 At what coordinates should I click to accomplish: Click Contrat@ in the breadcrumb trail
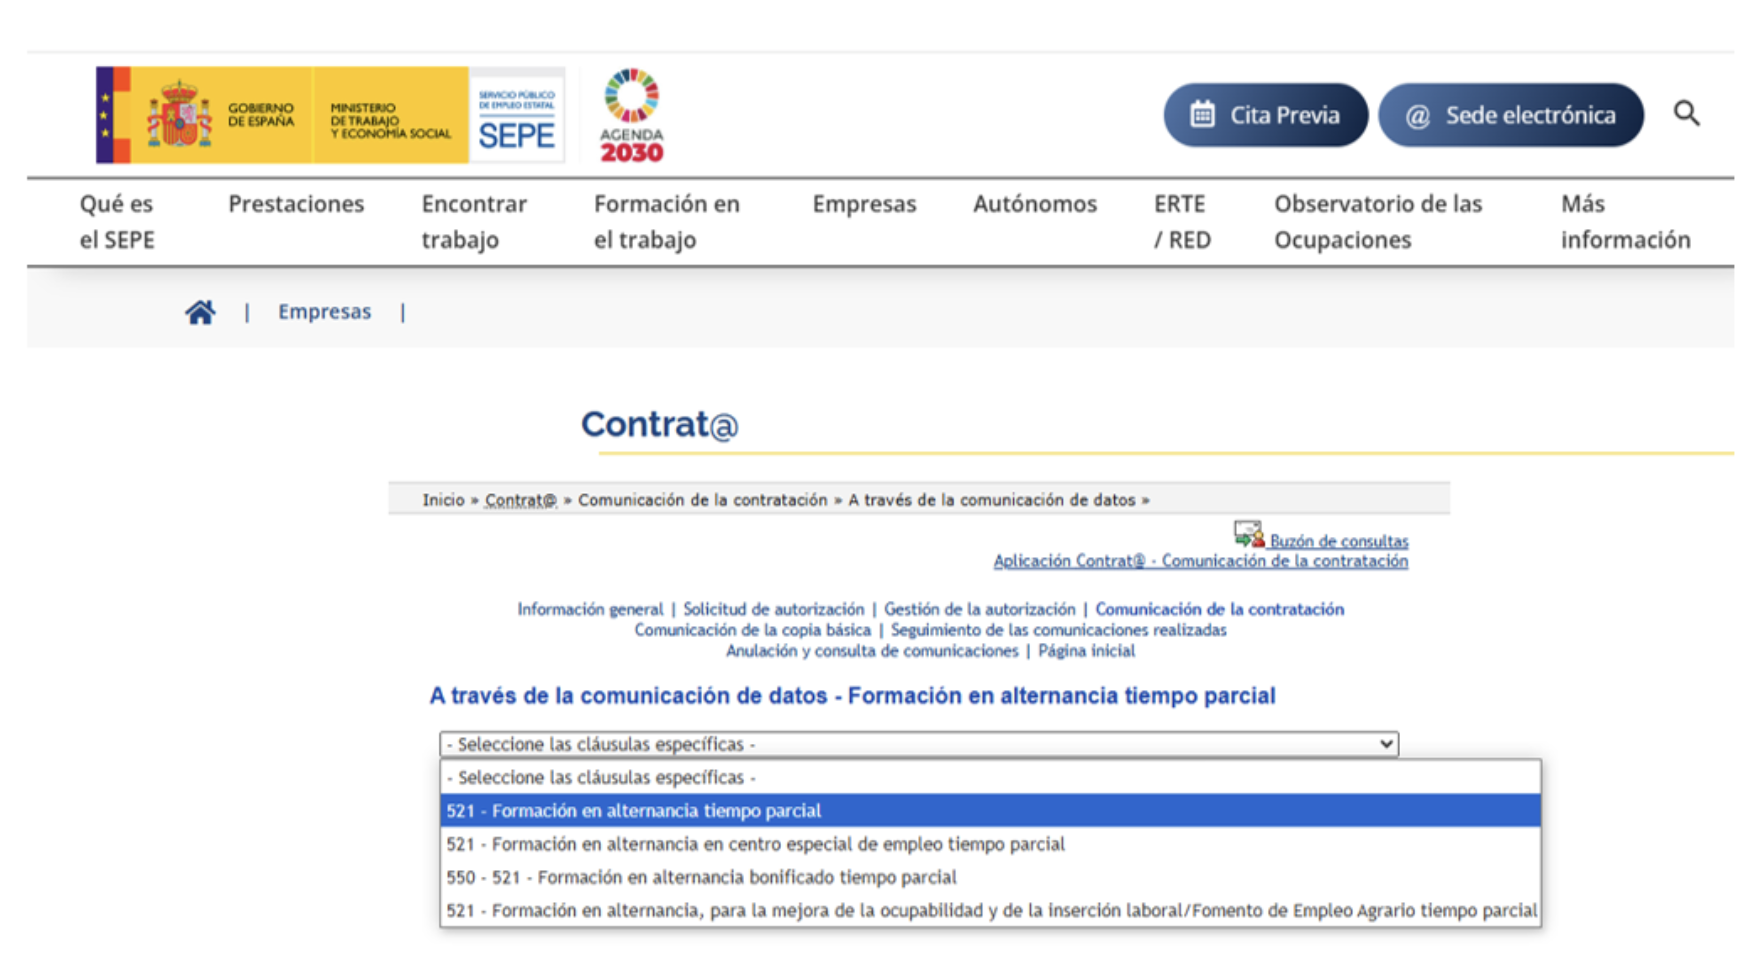pos(520,500)
